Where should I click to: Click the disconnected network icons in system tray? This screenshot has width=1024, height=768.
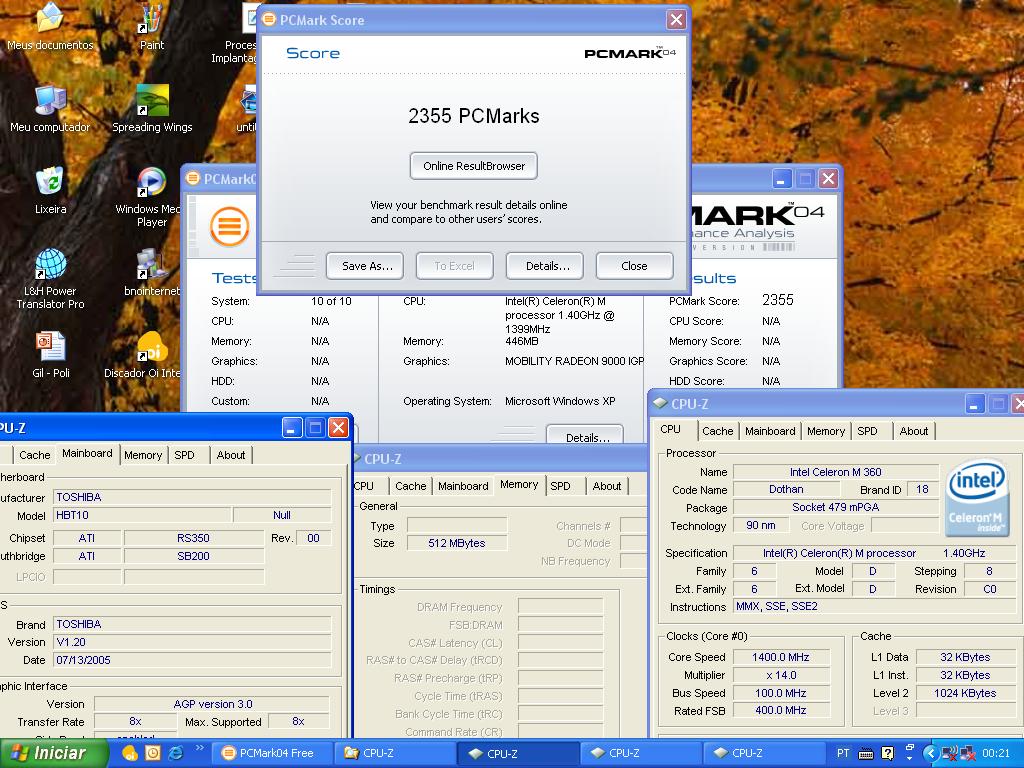tap(960, 754)
